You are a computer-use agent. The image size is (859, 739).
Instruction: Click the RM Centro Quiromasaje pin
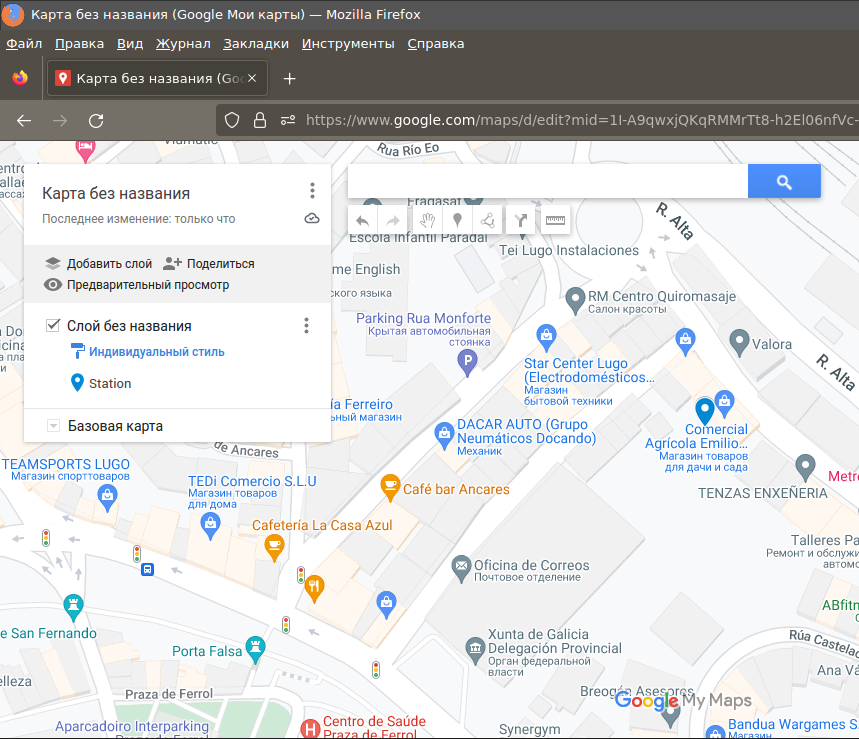[x=575, y=300]
